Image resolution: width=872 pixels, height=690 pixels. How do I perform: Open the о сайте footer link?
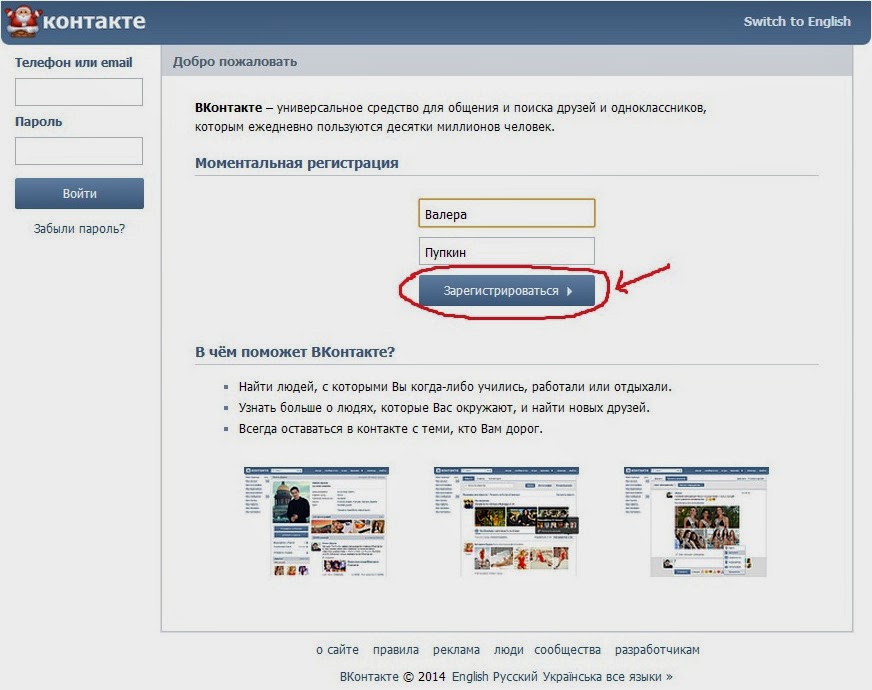(337, 649)
